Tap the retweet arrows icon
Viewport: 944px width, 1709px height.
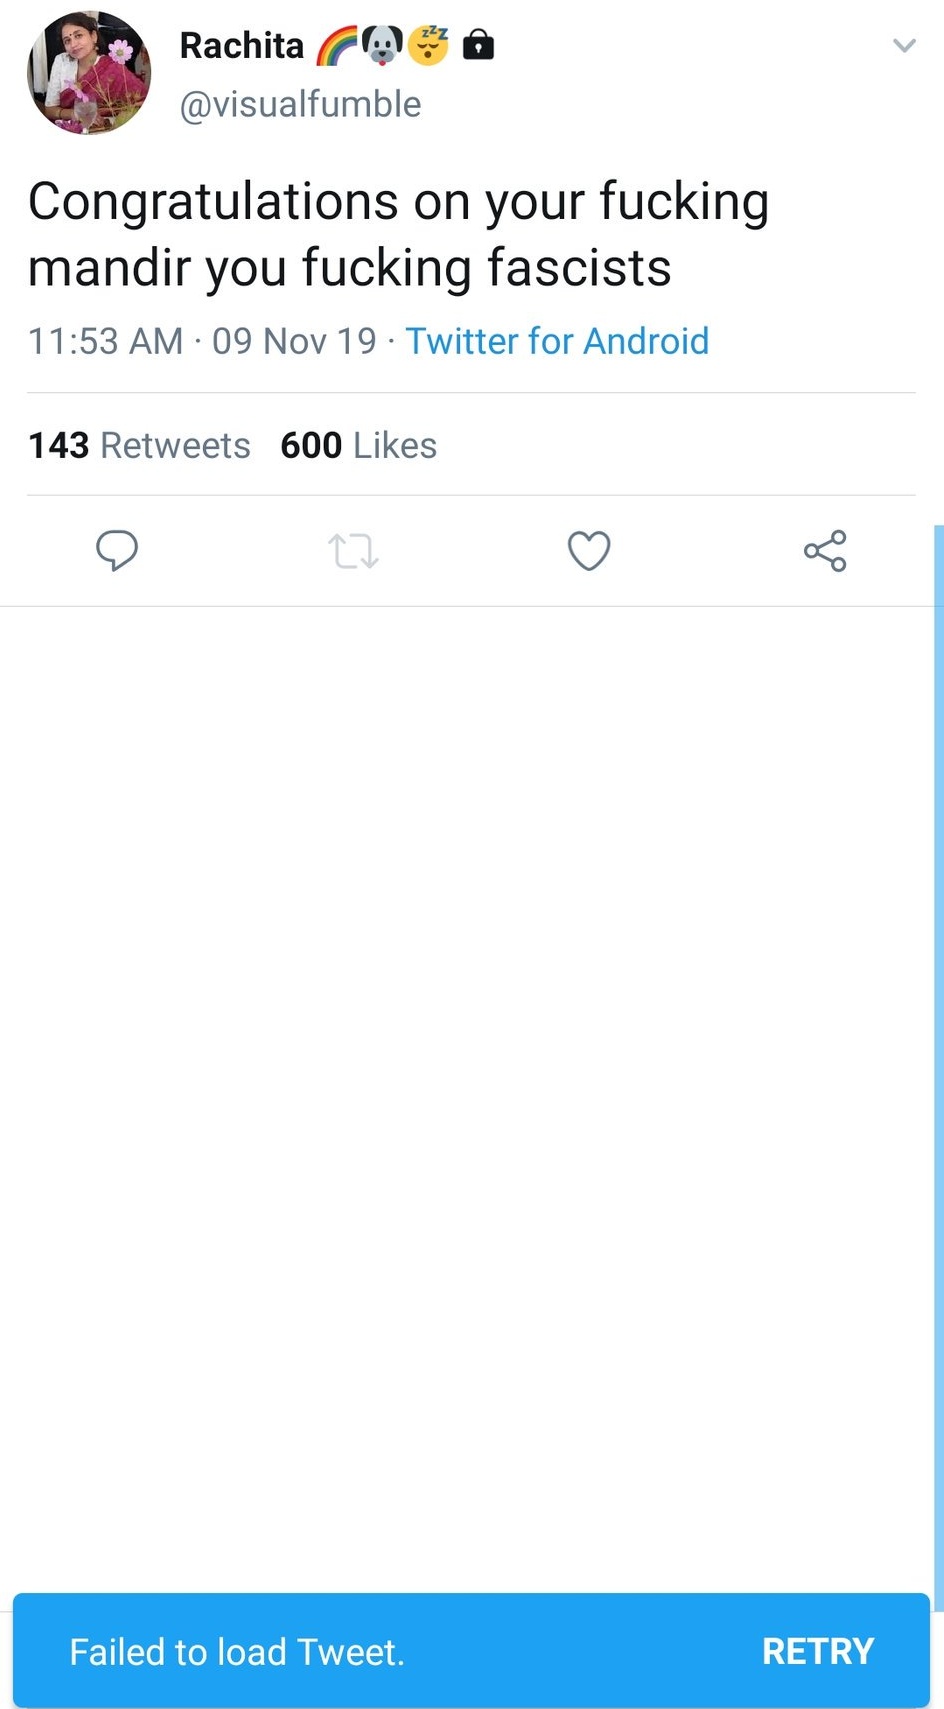tap(353, 551)
